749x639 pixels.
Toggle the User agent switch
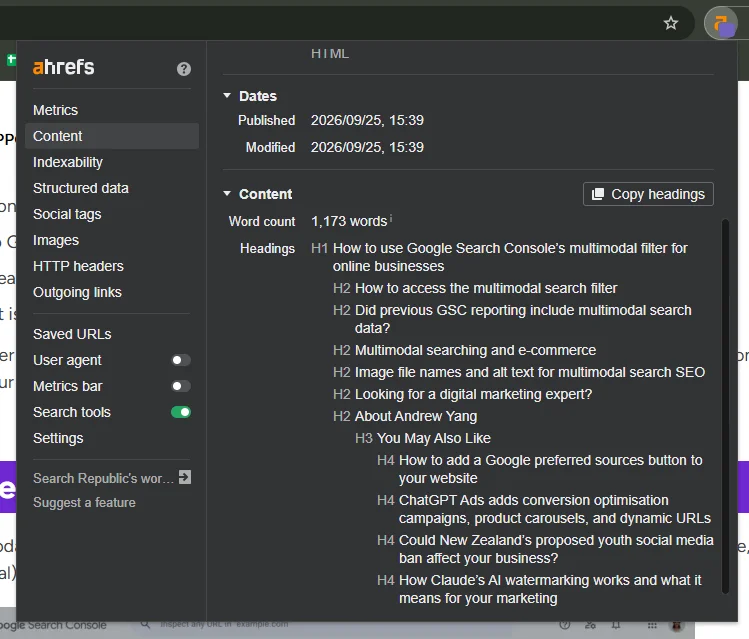point(181,360)
